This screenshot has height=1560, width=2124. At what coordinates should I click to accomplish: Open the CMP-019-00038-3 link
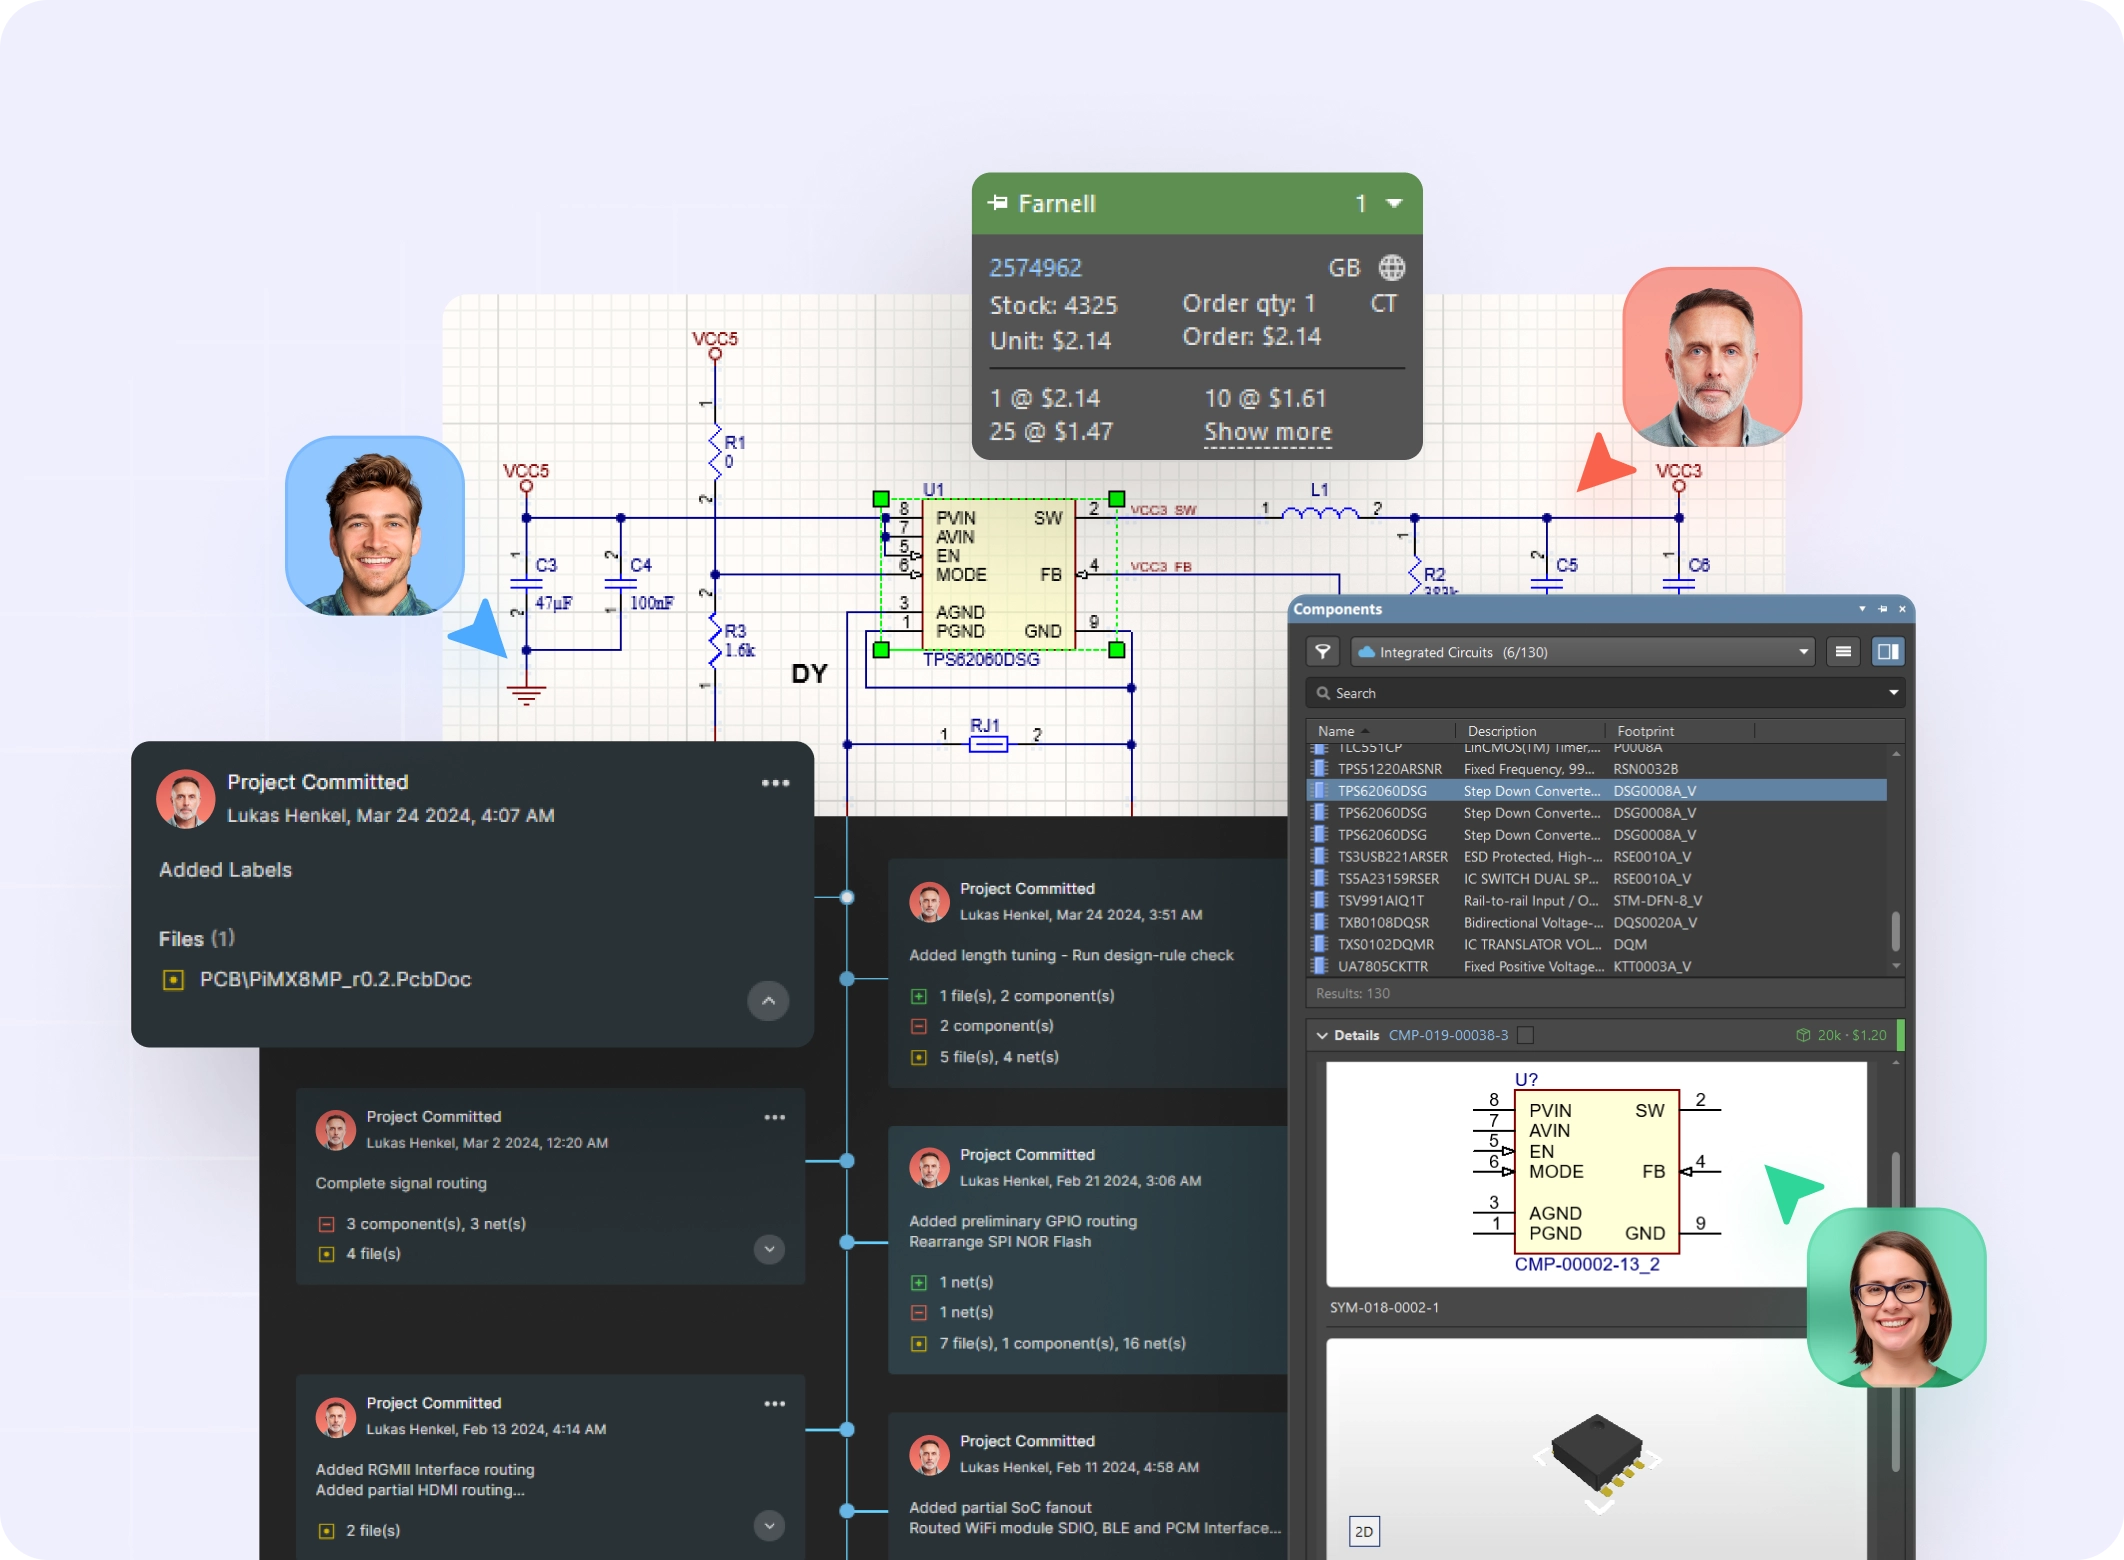click(x=1448, y=1036)
